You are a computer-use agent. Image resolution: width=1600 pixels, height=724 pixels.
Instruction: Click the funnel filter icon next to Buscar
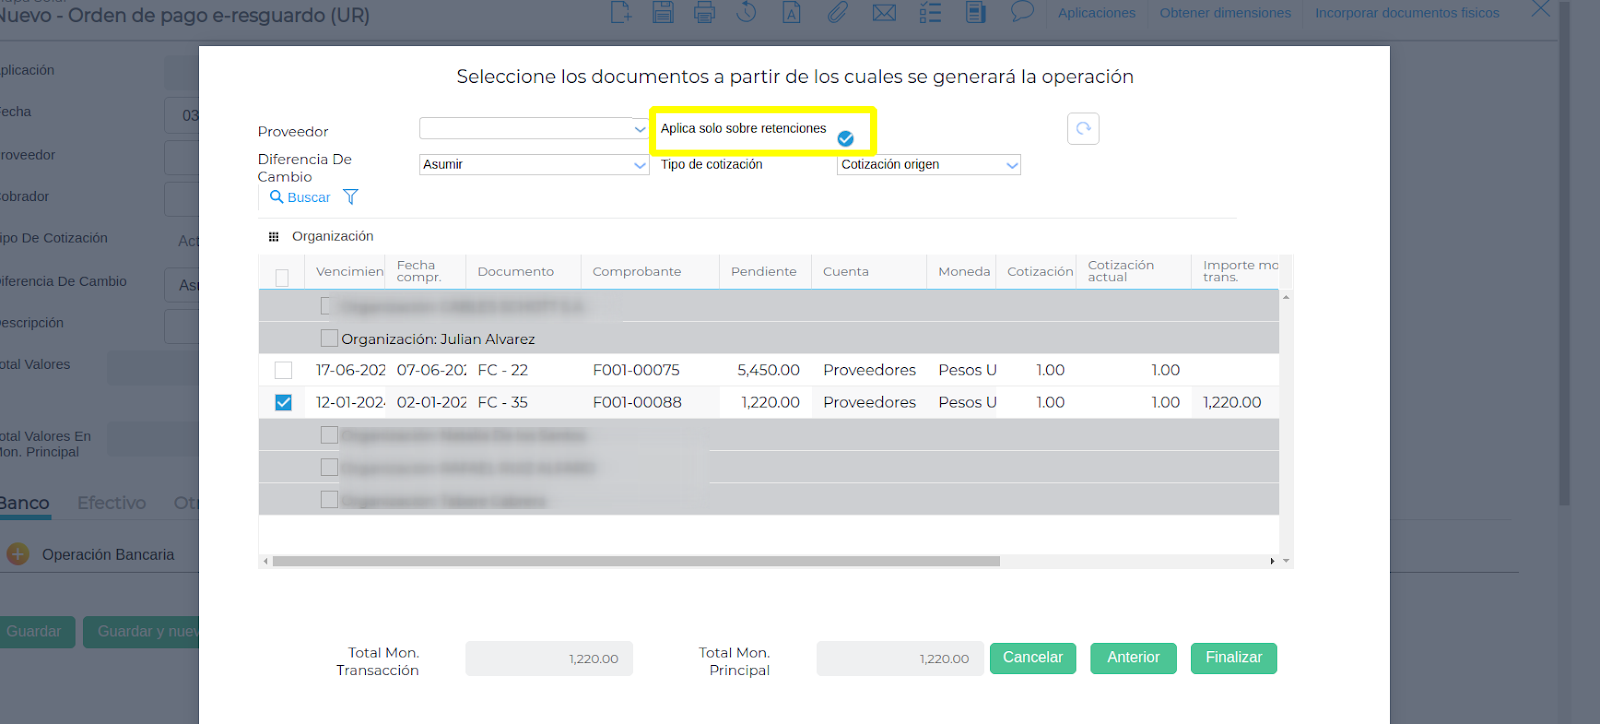coord(351,197)
